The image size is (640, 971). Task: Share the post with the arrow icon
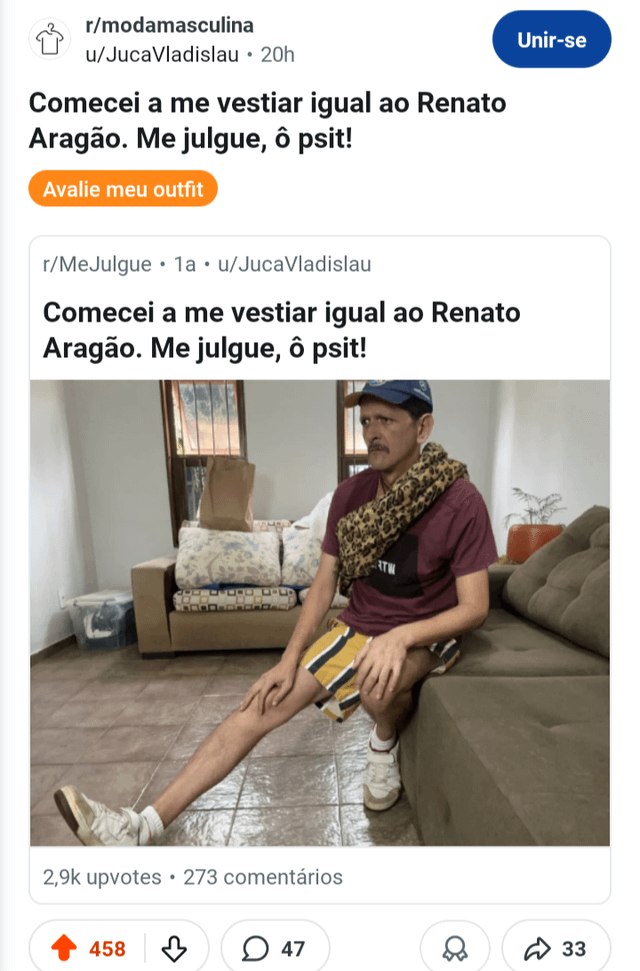pos(537,948)
